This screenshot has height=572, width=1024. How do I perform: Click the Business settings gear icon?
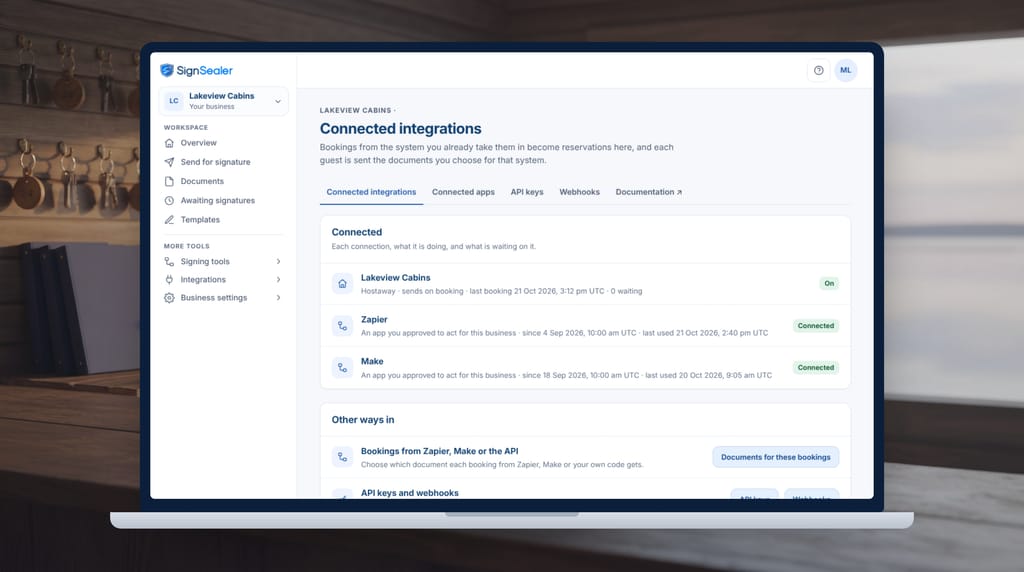(169, 298)
